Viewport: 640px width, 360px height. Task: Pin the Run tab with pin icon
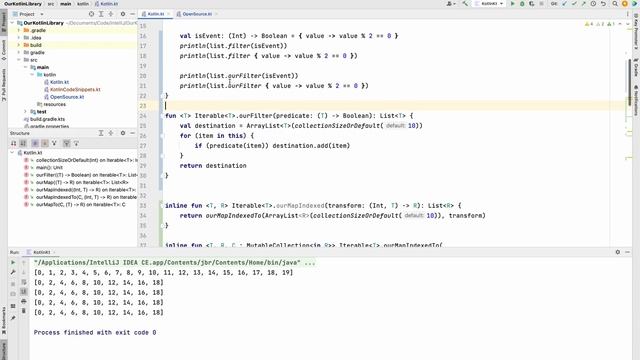(13, 318)
